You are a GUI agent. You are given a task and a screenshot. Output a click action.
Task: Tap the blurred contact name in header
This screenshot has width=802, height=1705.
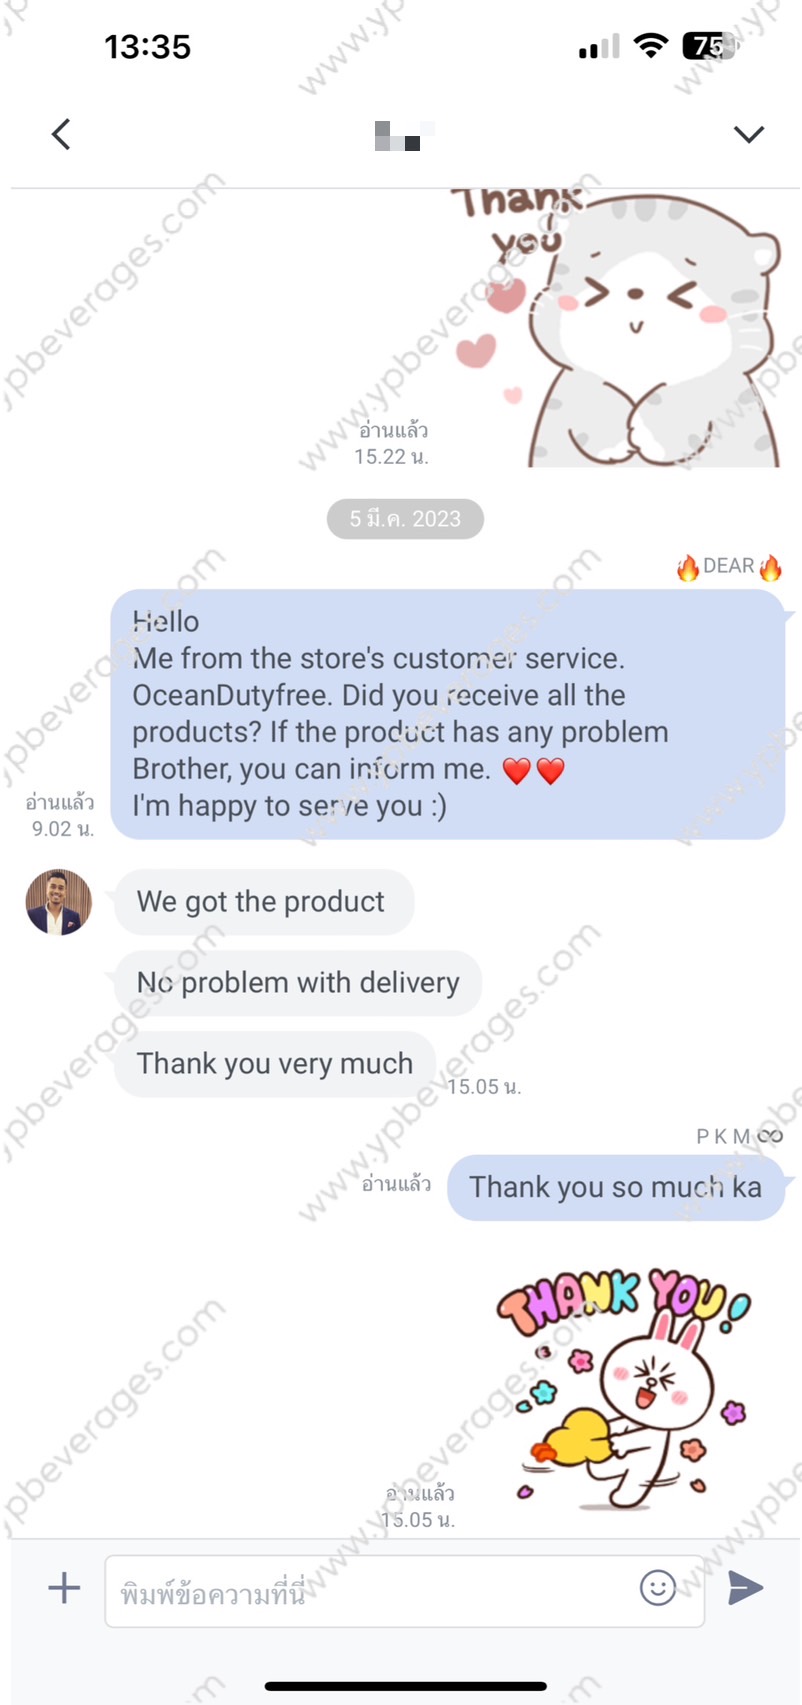pyautogui.click(x=404, y=135)
